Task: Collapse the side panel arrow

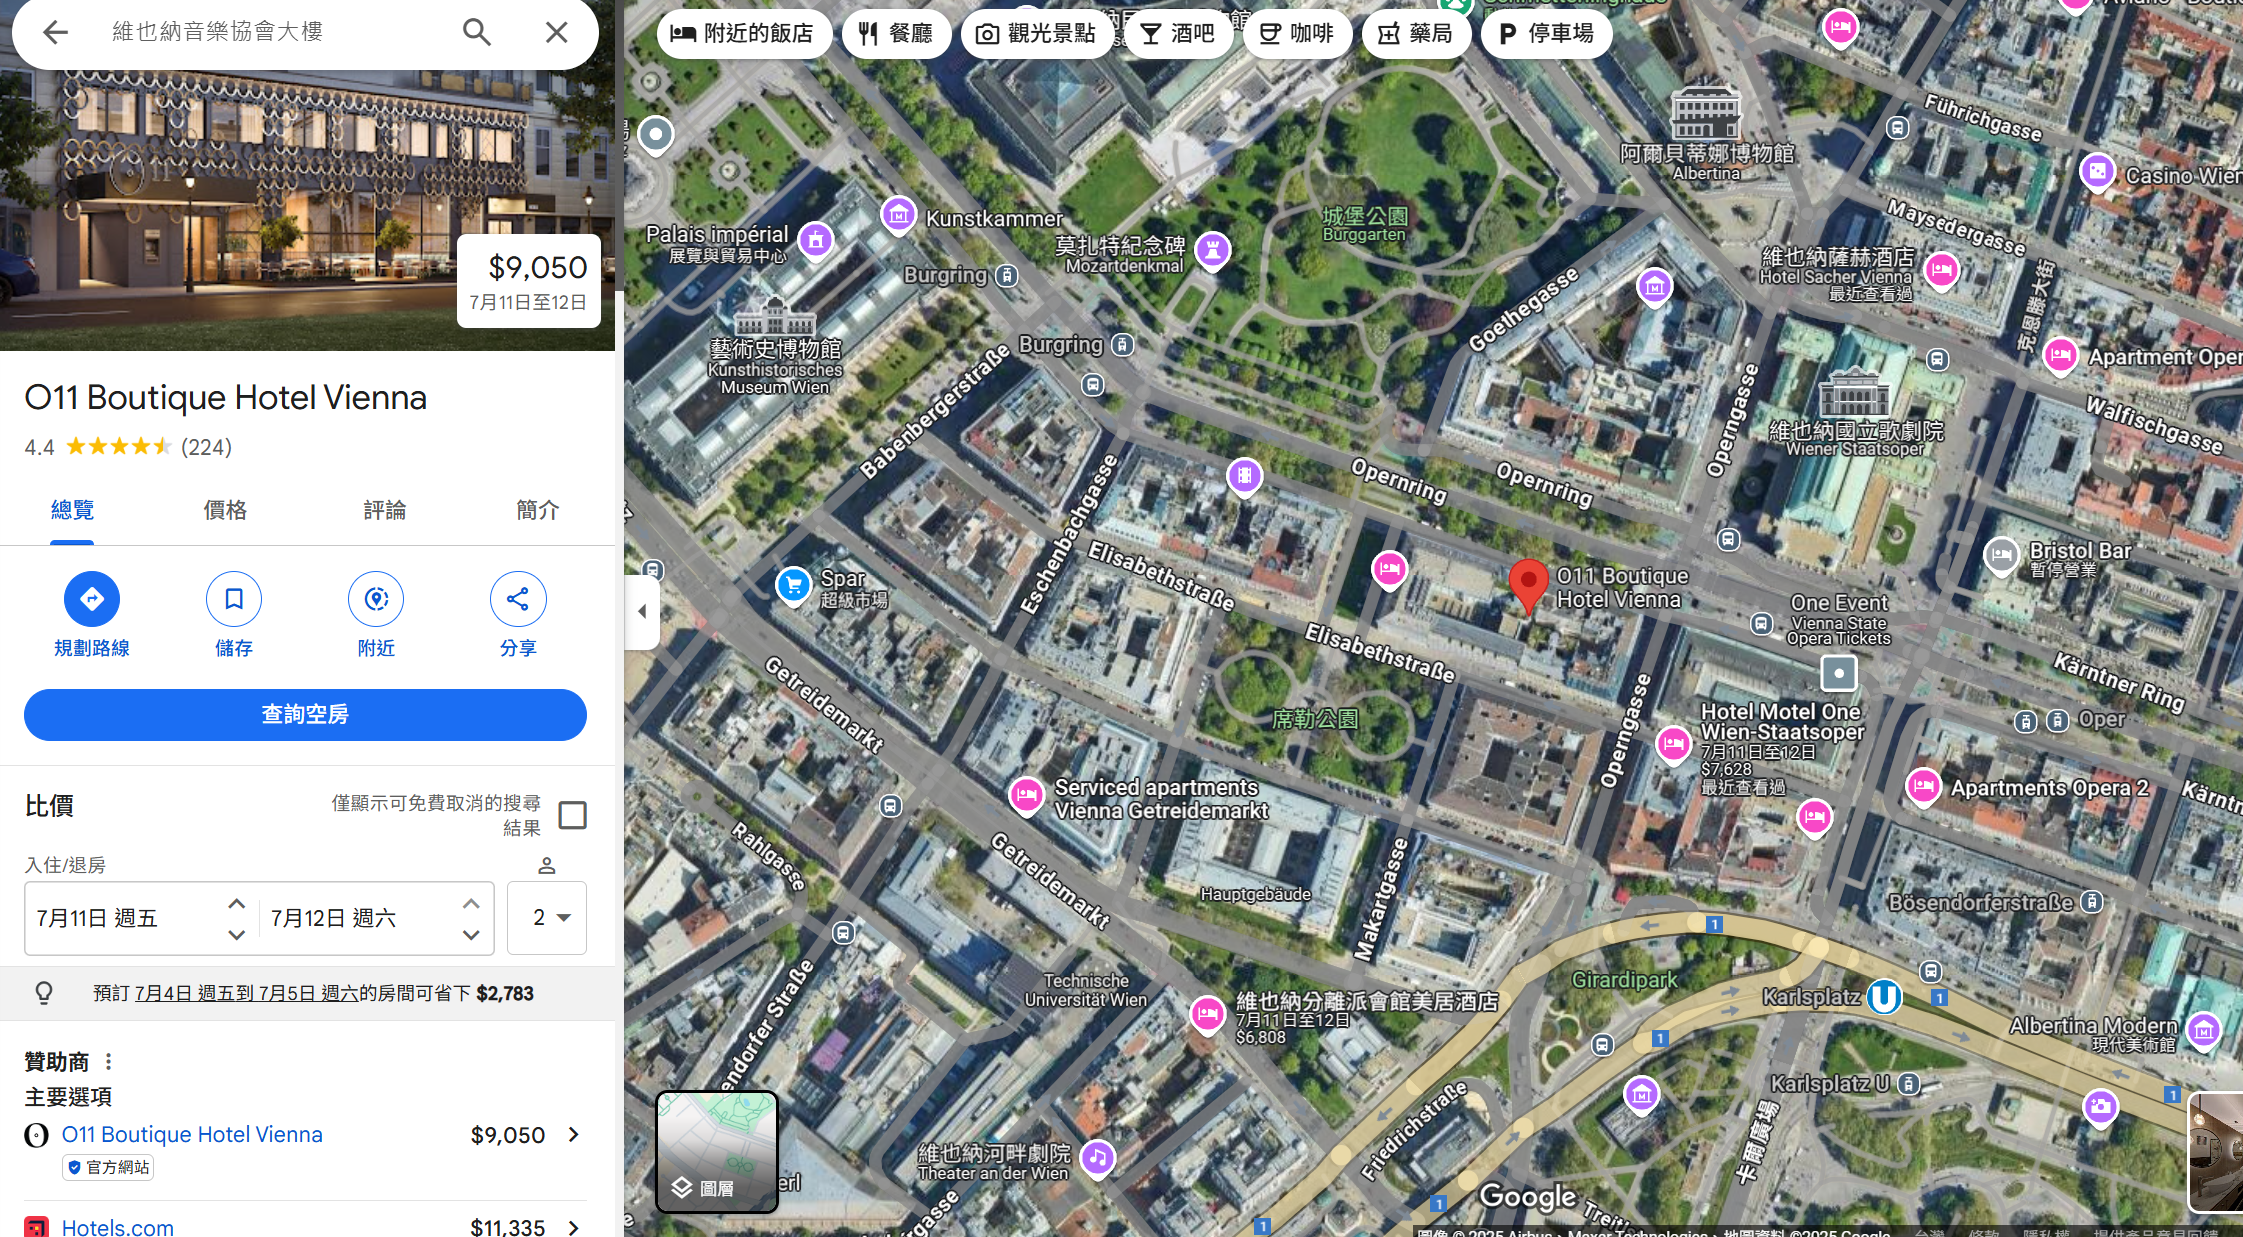Action: (642, 611)
